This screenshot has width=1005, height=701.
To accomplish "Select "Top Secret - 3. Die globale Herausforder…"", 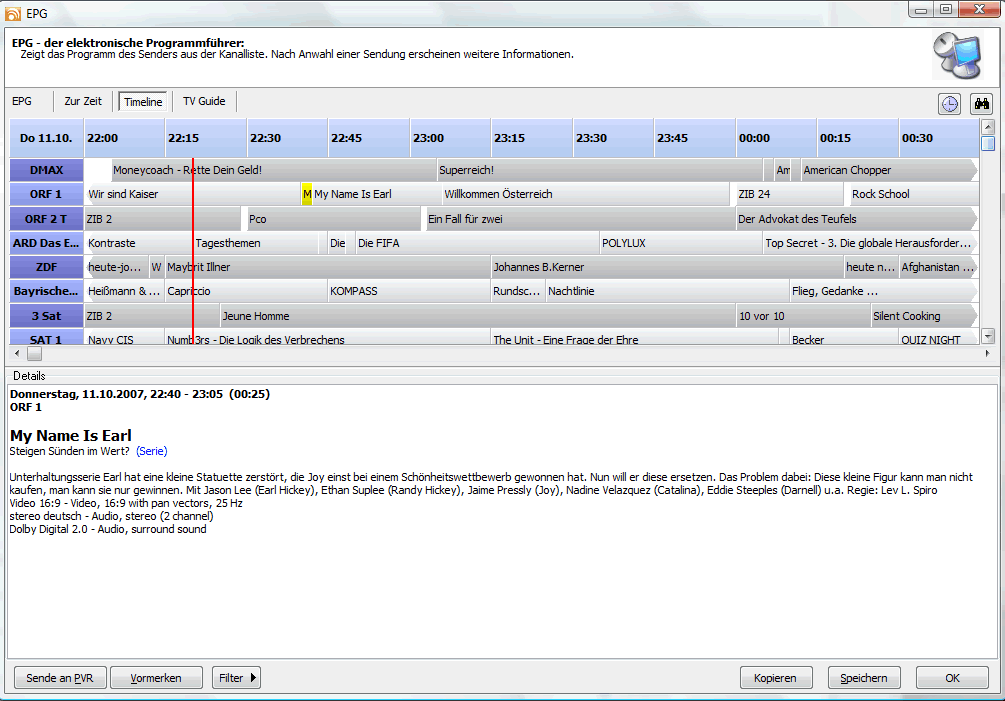I will click(x=870, y=243).
